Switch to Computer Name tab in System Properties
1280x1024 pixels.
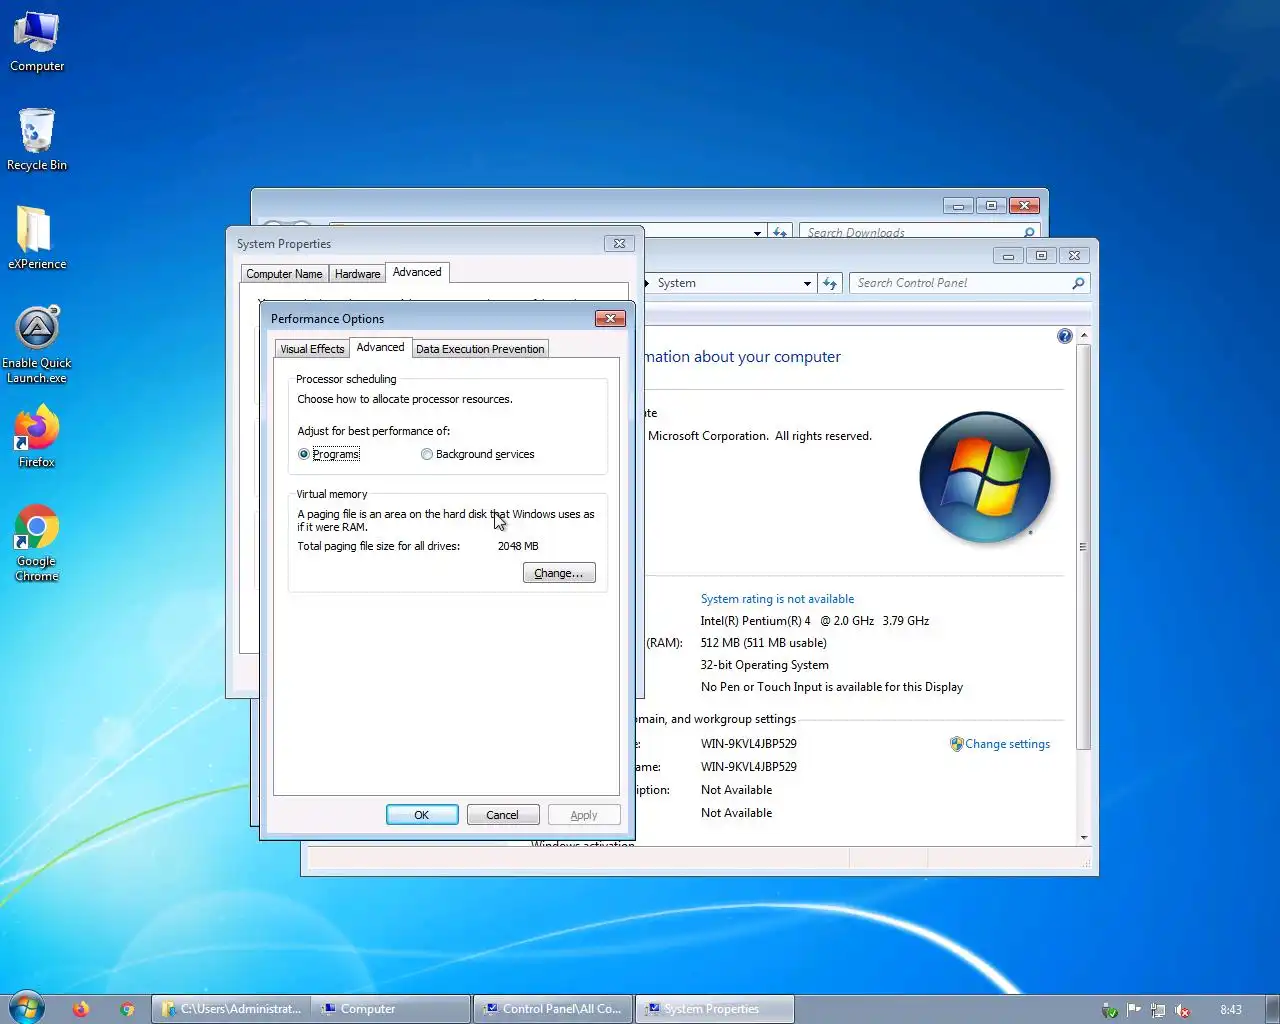pyautogui.click(x=284, y=274)
